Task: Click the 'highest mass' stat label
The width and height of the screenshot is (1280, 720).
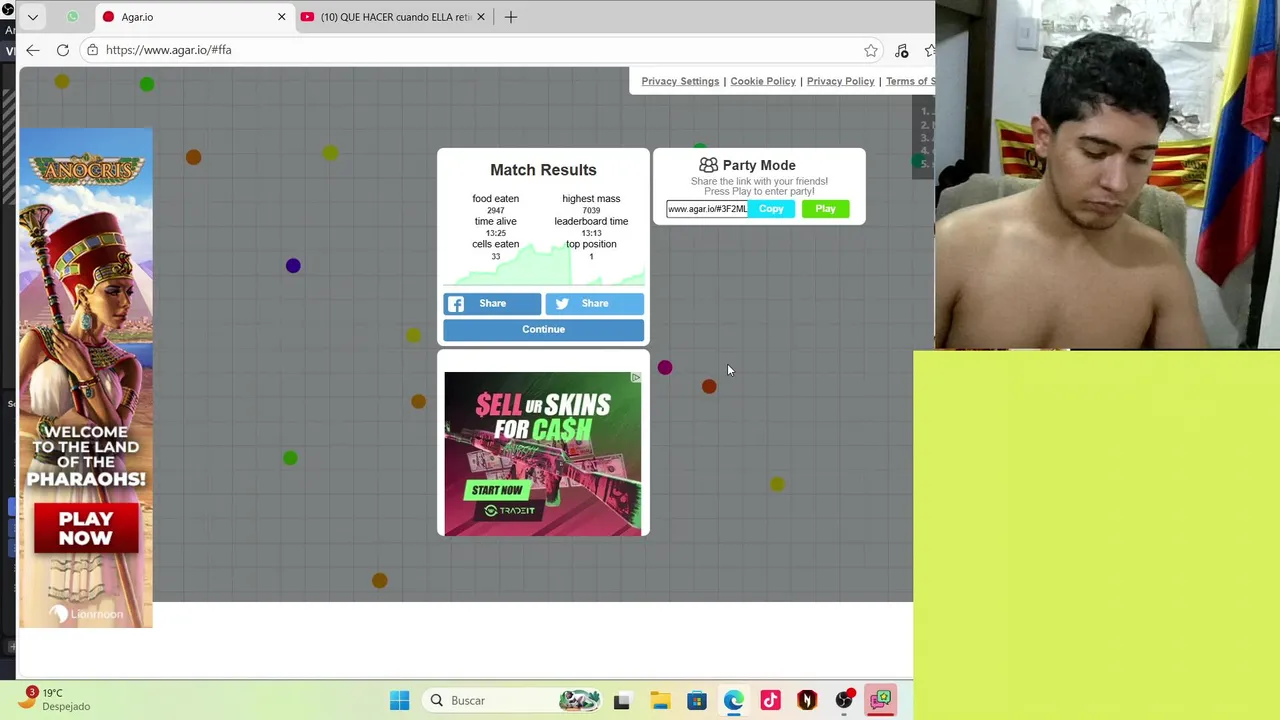Action: 591,198
